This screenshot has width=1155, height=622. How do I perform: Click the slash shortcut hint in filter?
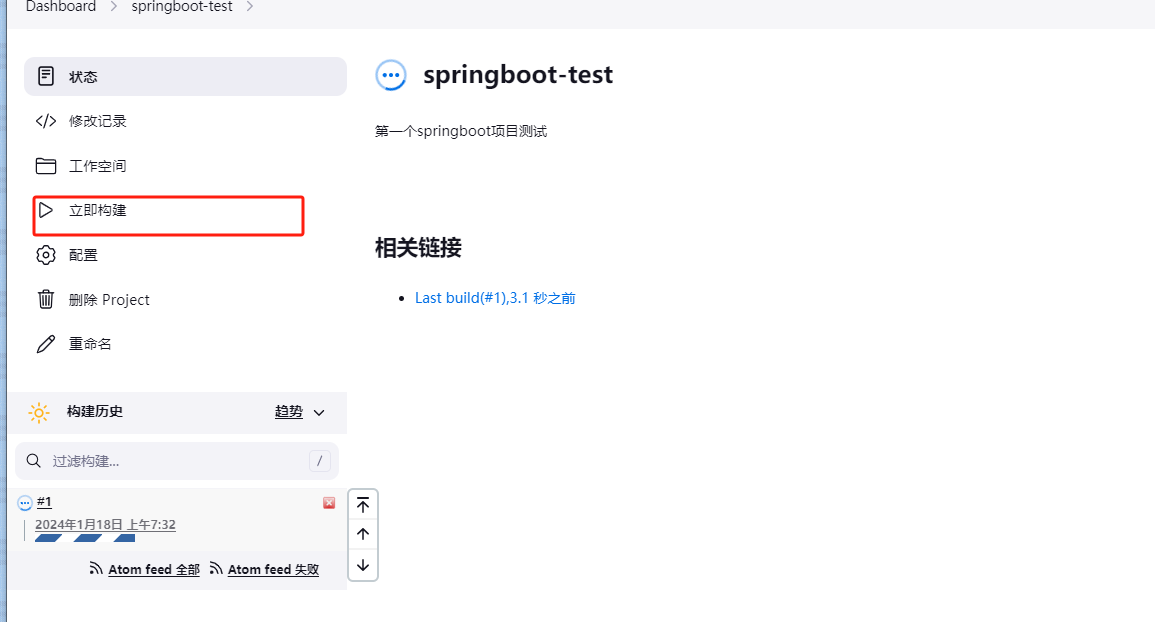click(320, 461)
